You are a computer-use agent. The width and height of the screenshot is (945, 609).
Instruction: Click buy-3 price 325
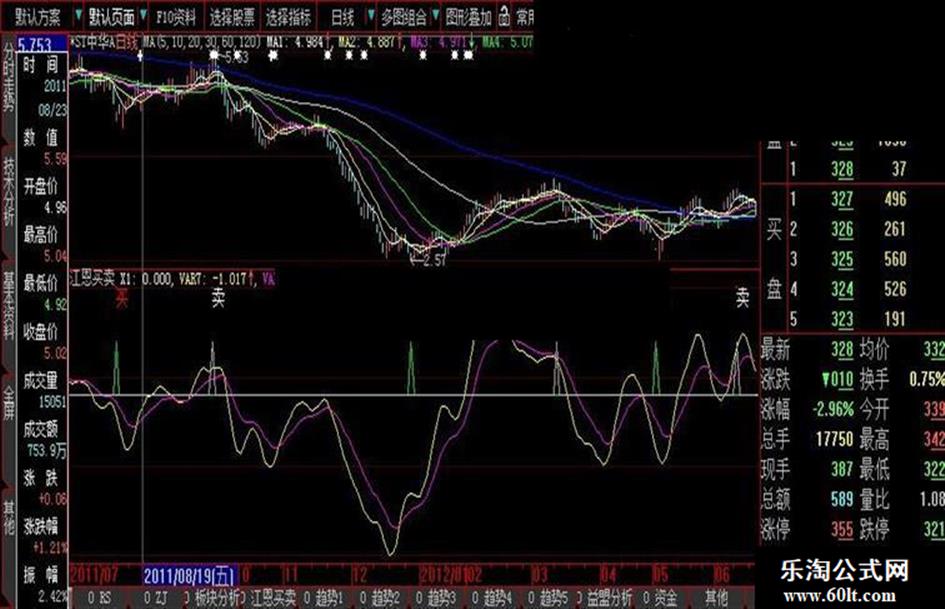842,260
